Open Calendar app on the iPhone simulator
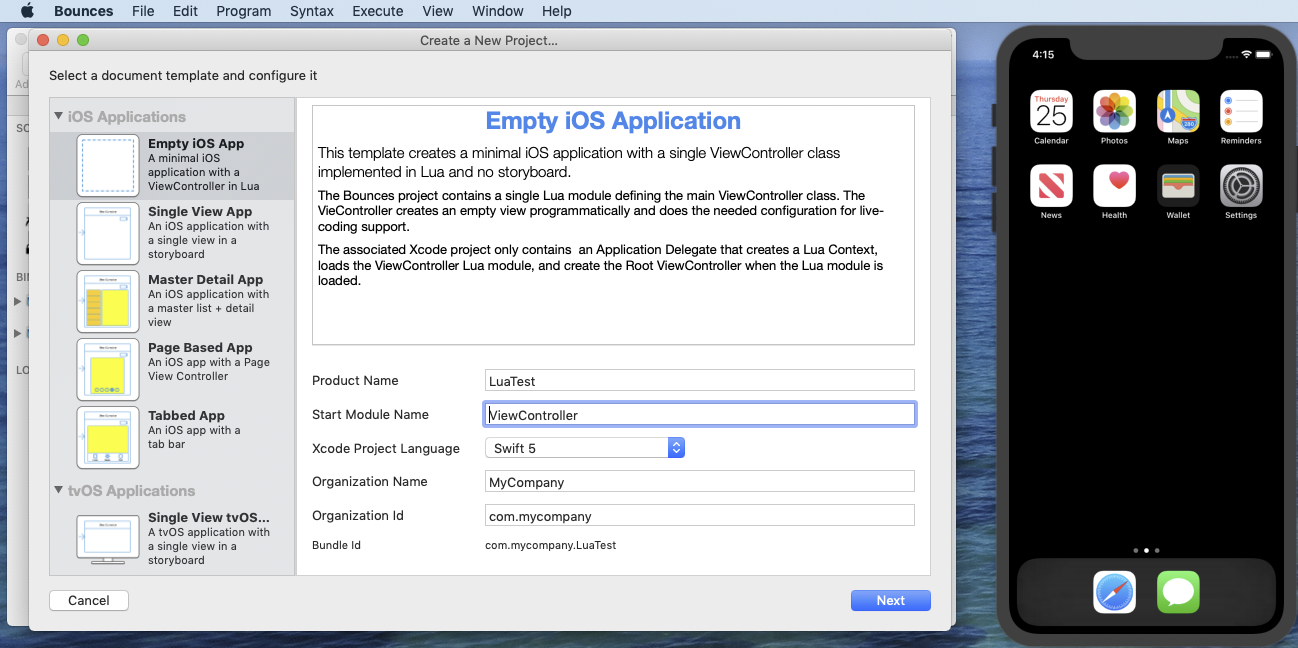Viewport: 1298px width, 648px height. pos(1051,111)
